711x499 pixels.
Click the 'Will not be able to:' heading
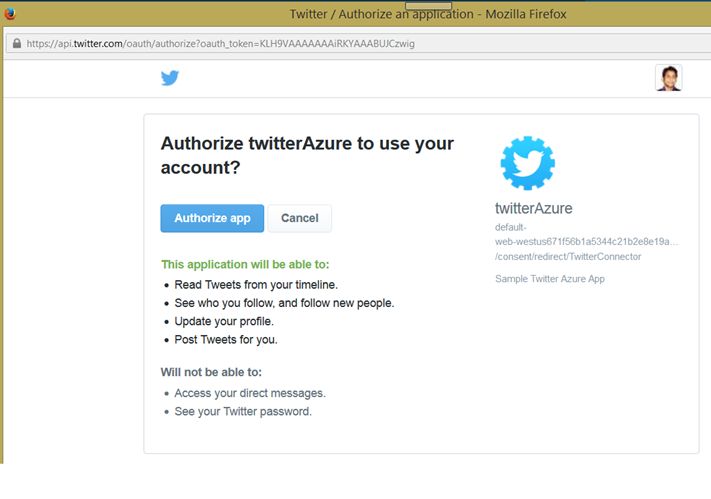coord(211,372)
